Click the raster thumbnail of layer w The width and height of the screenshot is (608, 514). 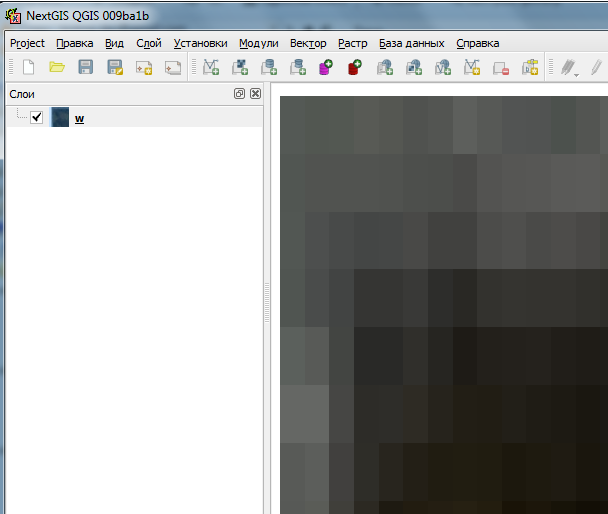click(60, 117)
